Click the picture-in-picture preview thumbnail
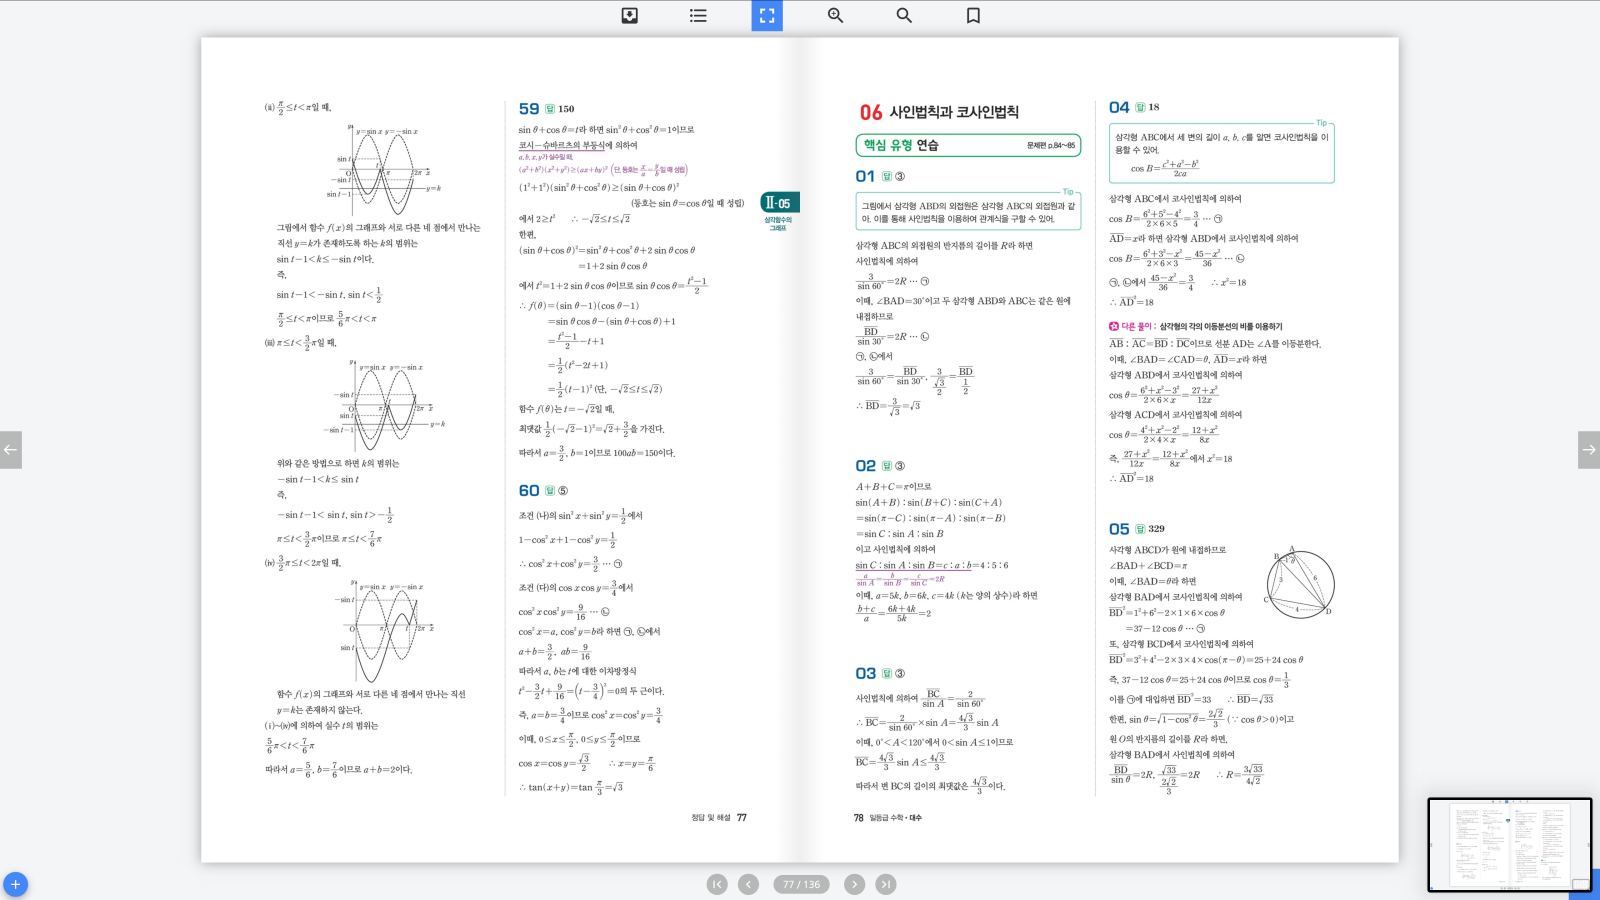This screenshot has height=900, width=1600. [1508, 843]
